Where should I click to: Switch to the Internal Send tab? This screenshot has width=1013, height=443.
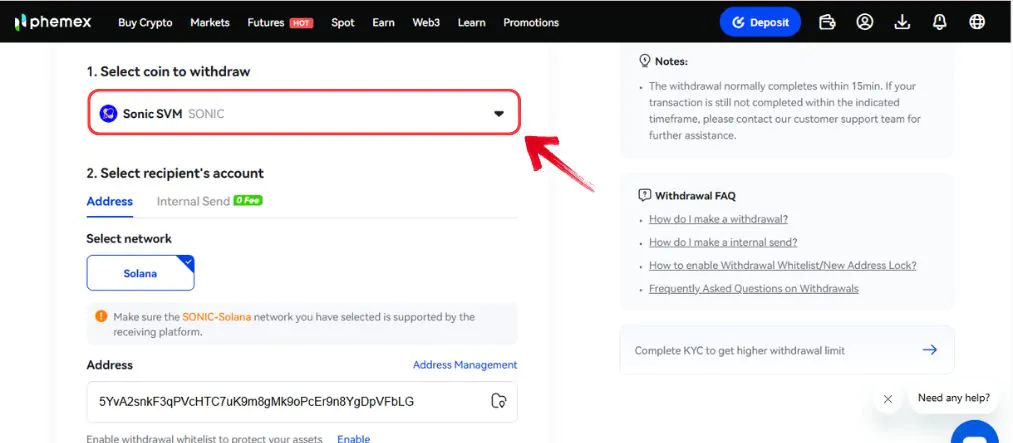(x=193, y=201)
